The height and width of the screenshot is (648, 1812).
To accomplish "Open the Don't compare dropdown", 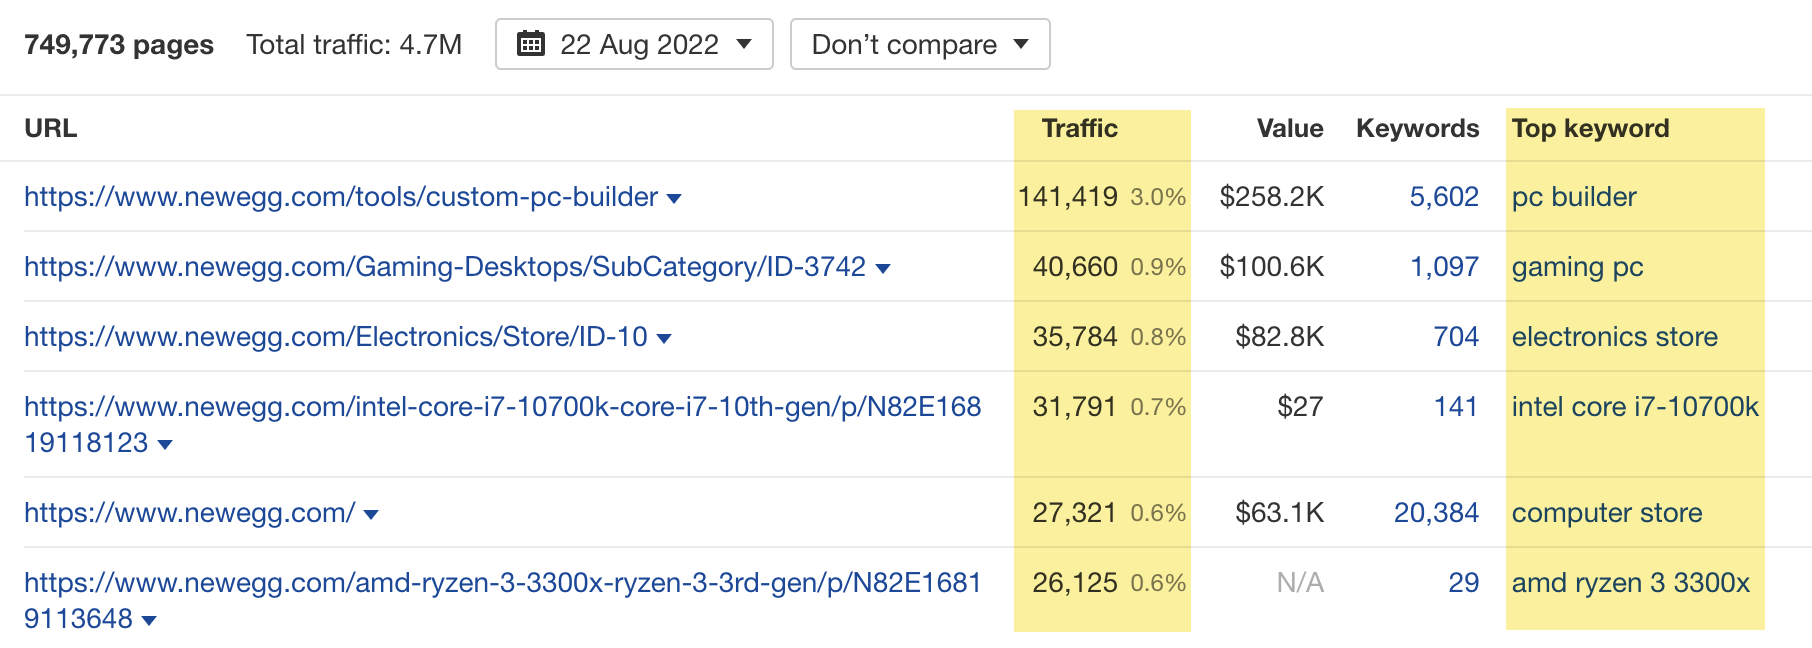I will pos(918,44).
